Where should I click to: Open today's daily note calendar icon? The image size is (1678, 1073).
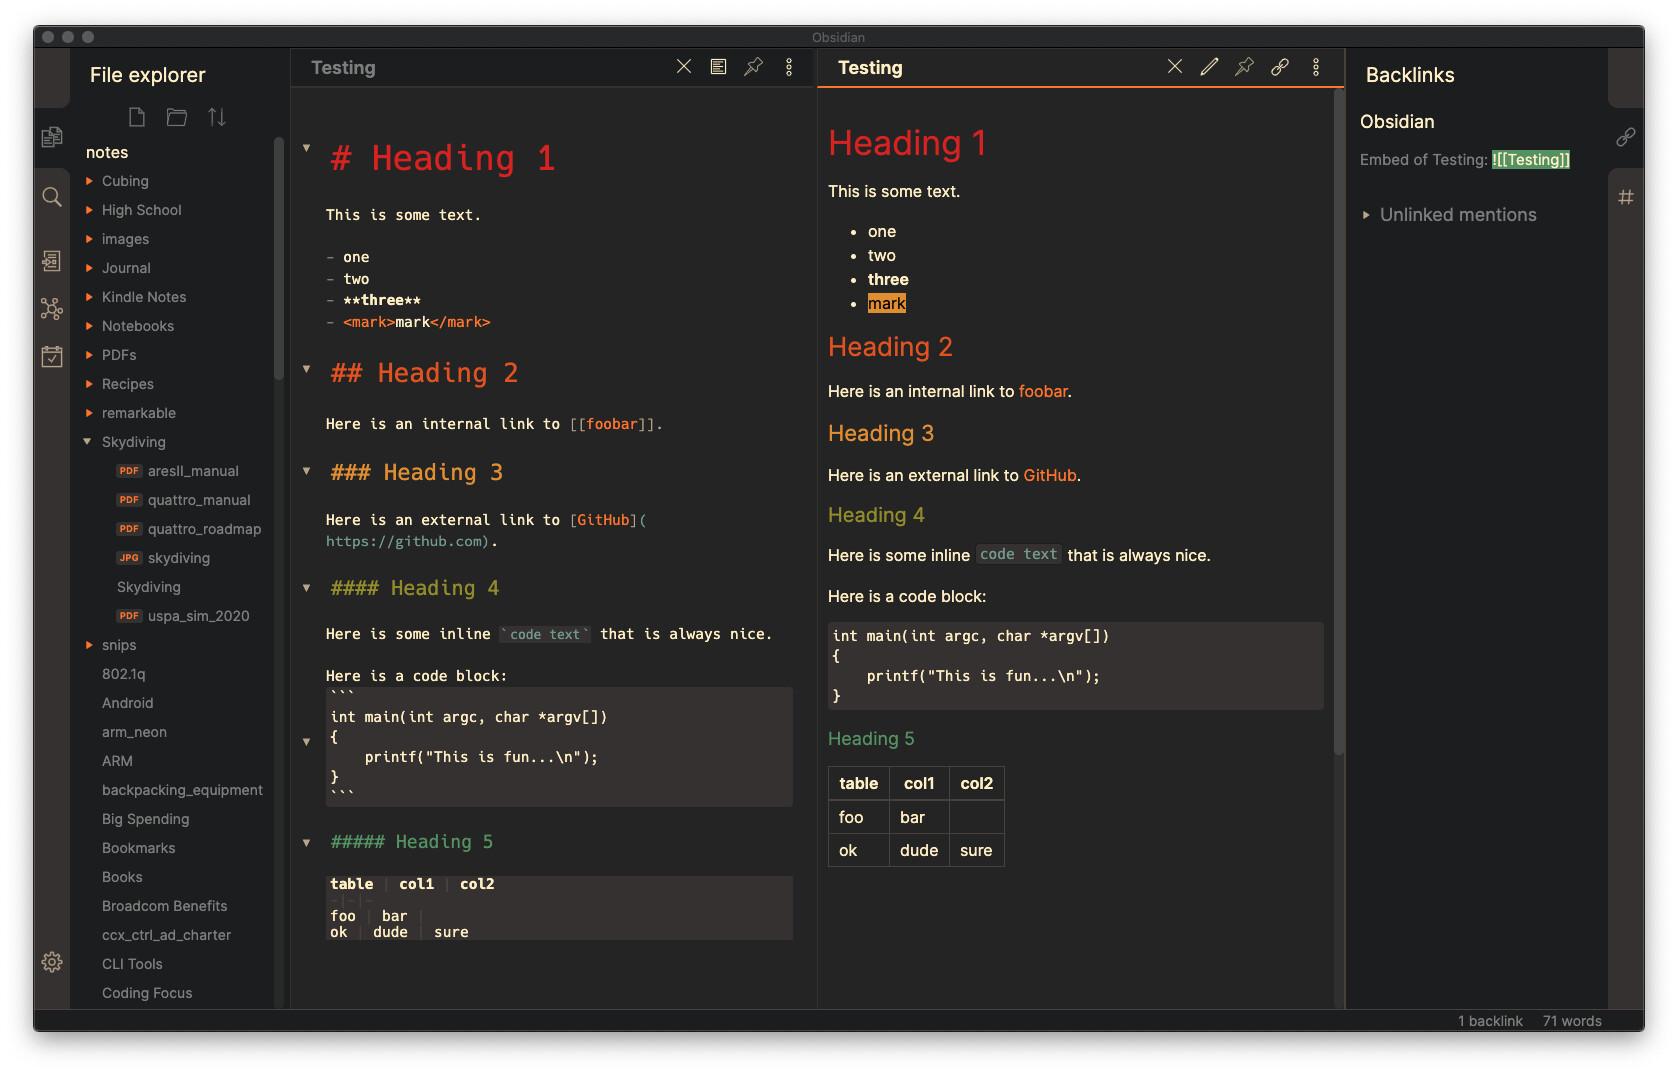pos(52,356)
